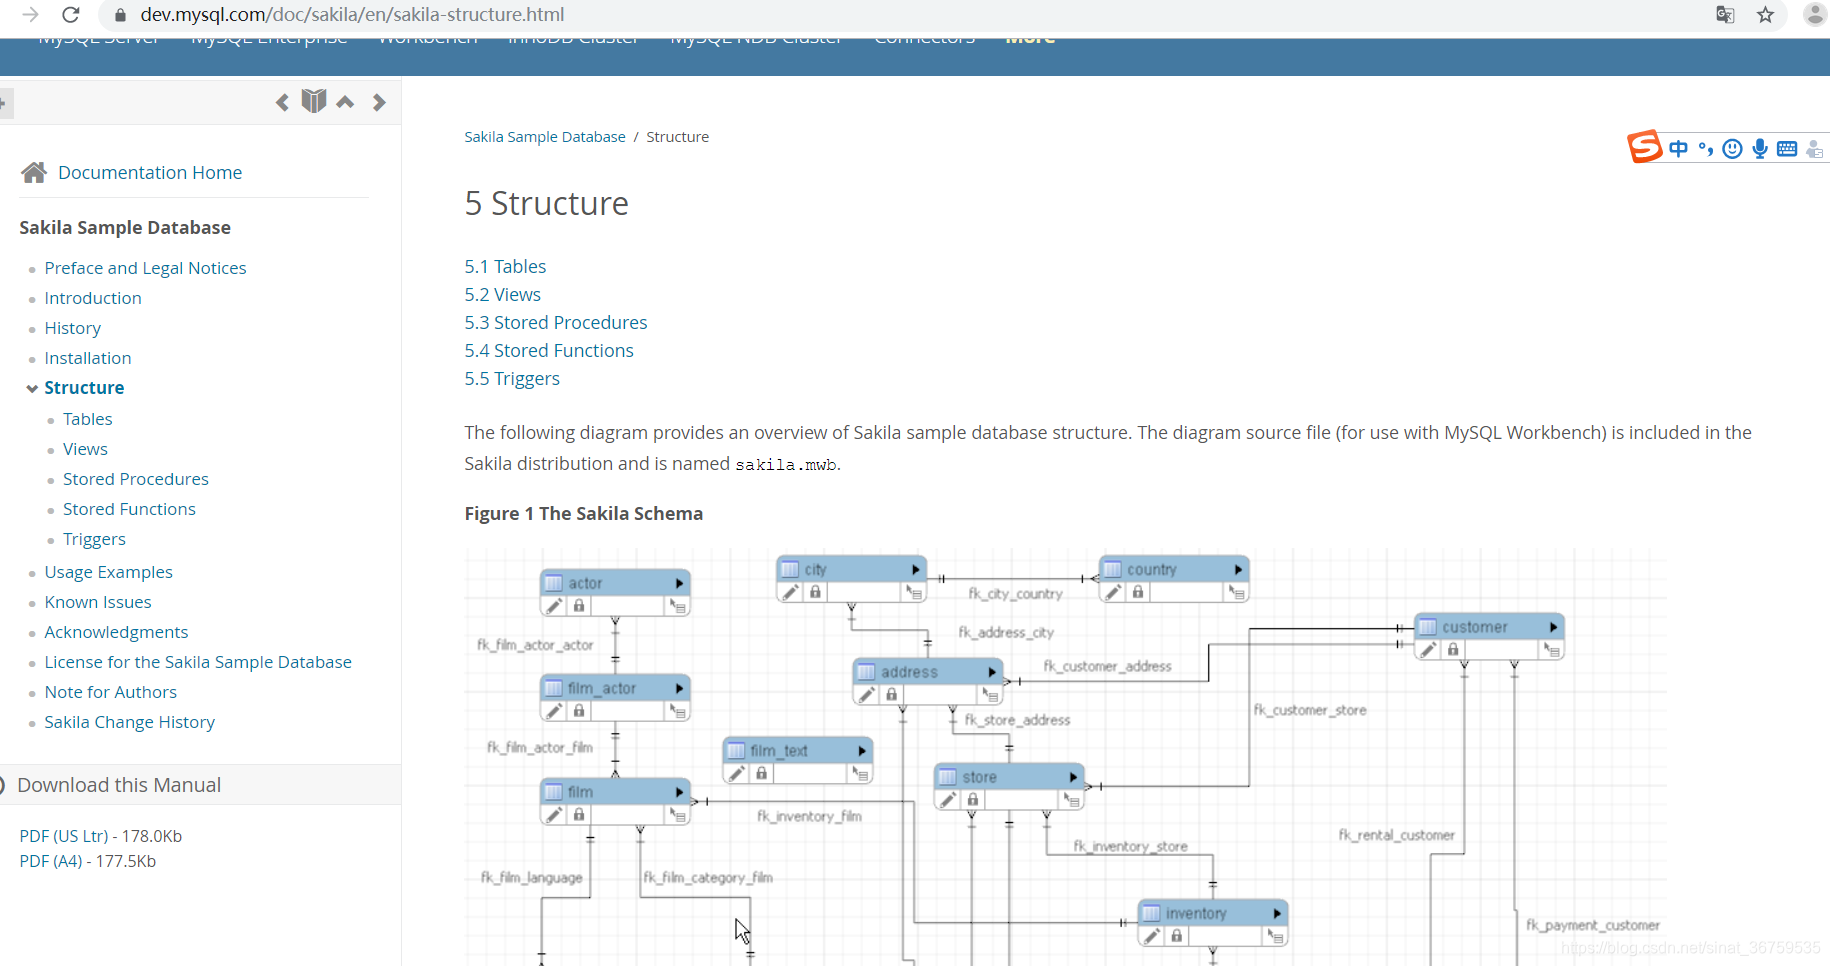Open 5.5 Triggers link
Viewport: 1830px width, 966px height.
(512, 379)
